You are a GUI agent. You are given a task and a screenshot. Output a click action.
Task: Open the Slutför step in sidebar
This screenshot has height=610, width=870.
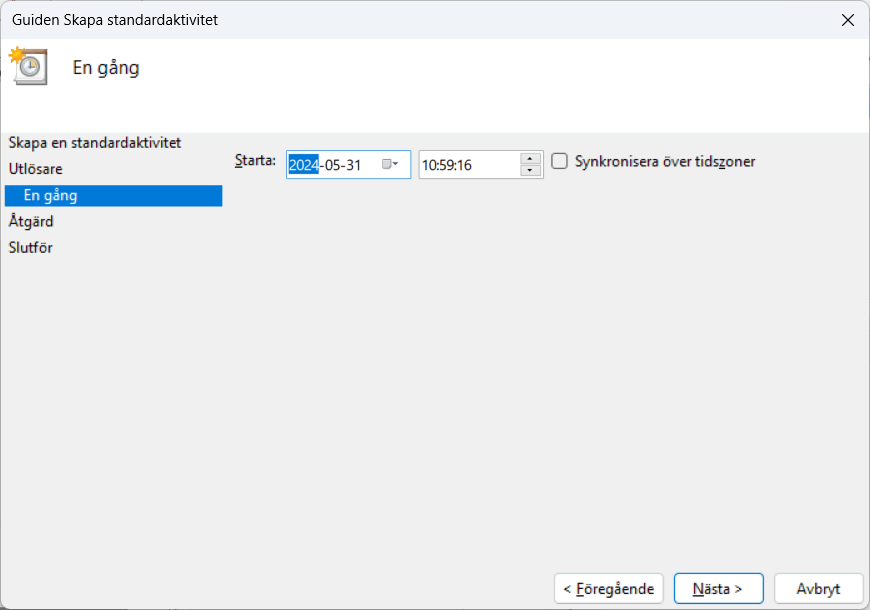point(31,248)
